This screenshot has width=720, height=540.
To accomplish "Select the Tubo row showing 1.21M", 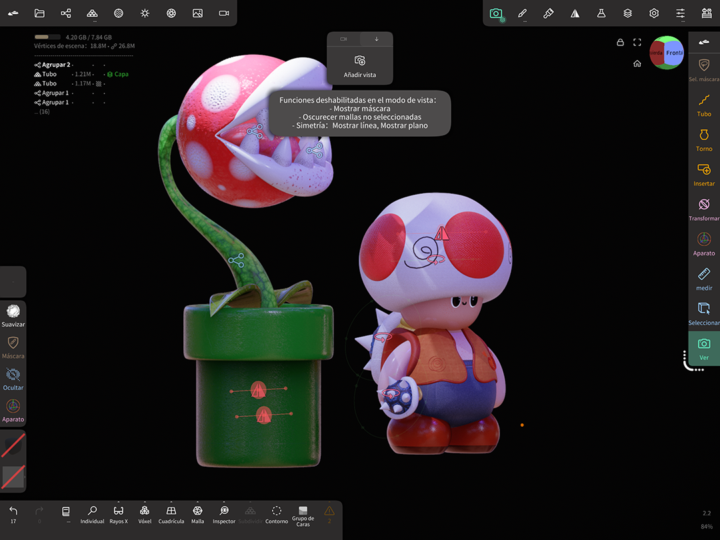I will pos(63,74).
